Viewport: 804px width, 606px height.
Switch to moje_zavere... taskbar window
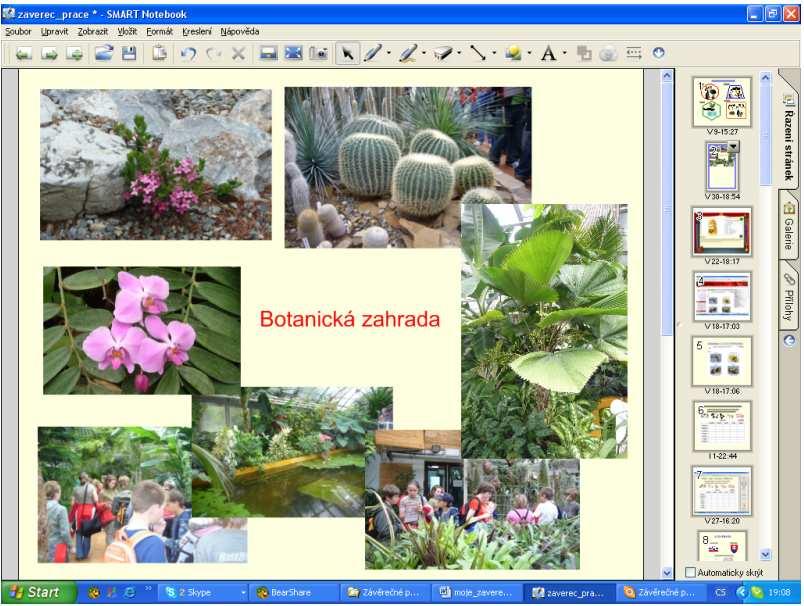tap(477, 593)
